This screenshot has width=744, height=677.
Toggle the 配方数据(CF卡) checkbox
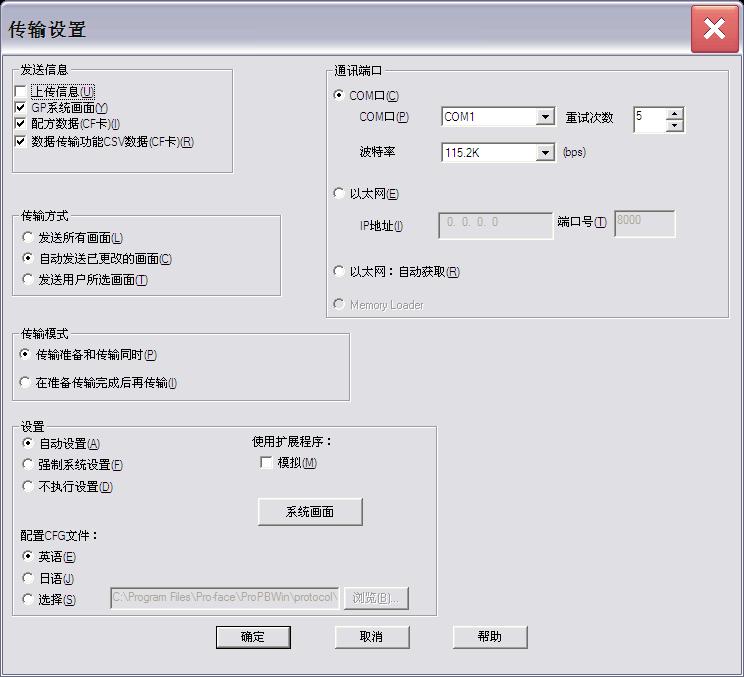pyautogui.click(x=21, y=124)
